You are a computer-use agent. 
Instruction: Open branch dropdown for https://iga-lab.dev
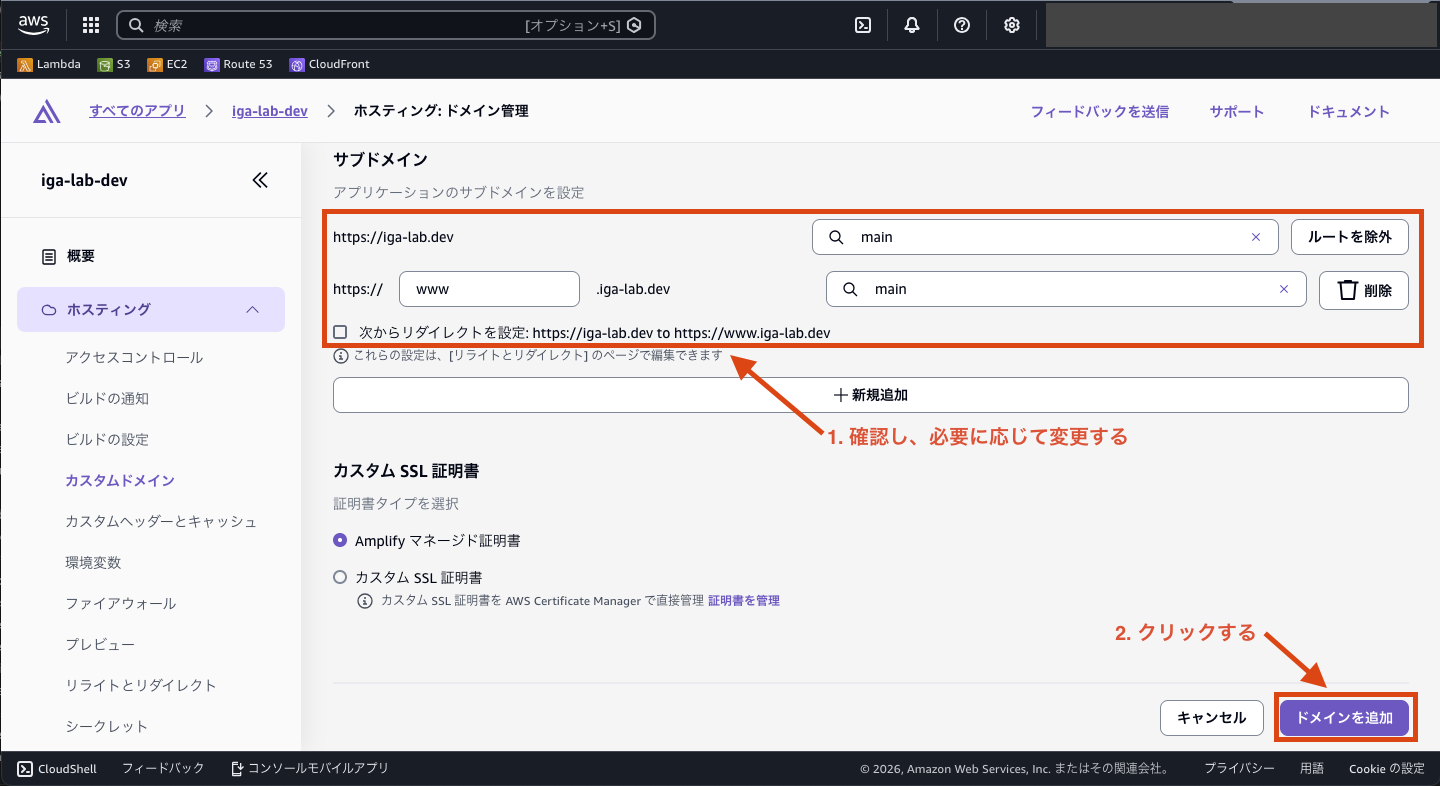coord(1045,237)
